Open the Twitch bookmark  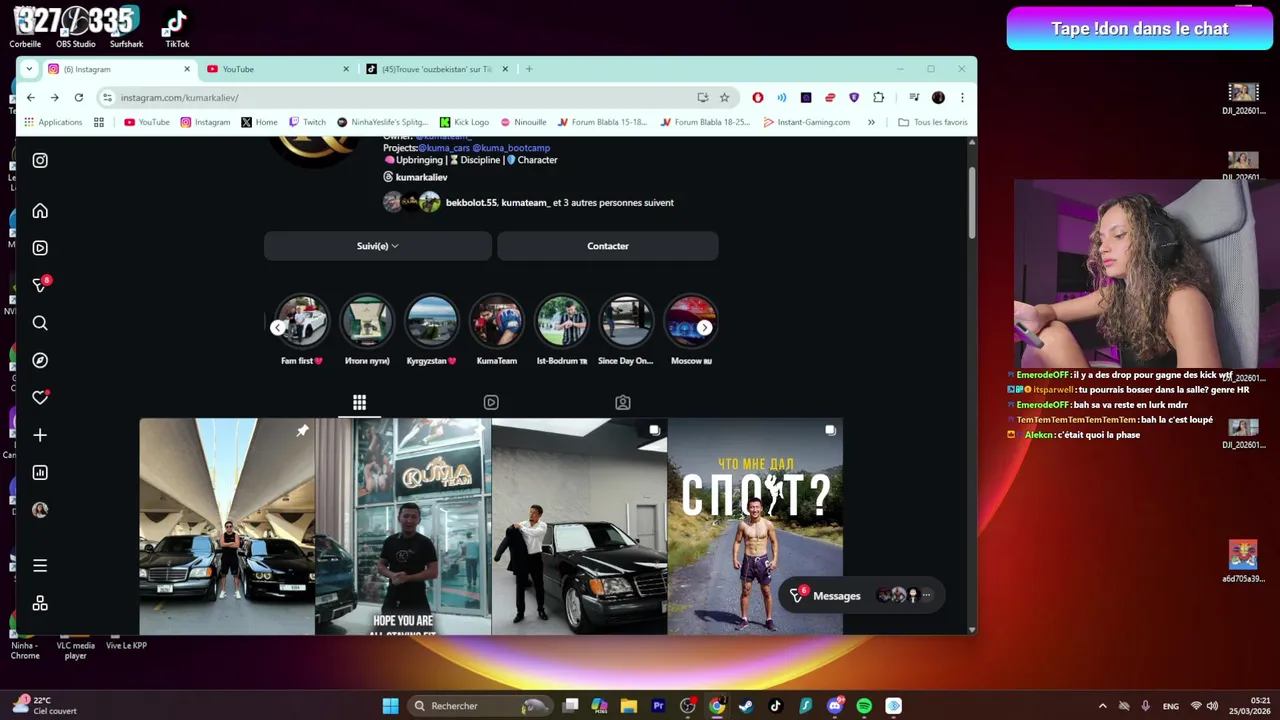307,122
